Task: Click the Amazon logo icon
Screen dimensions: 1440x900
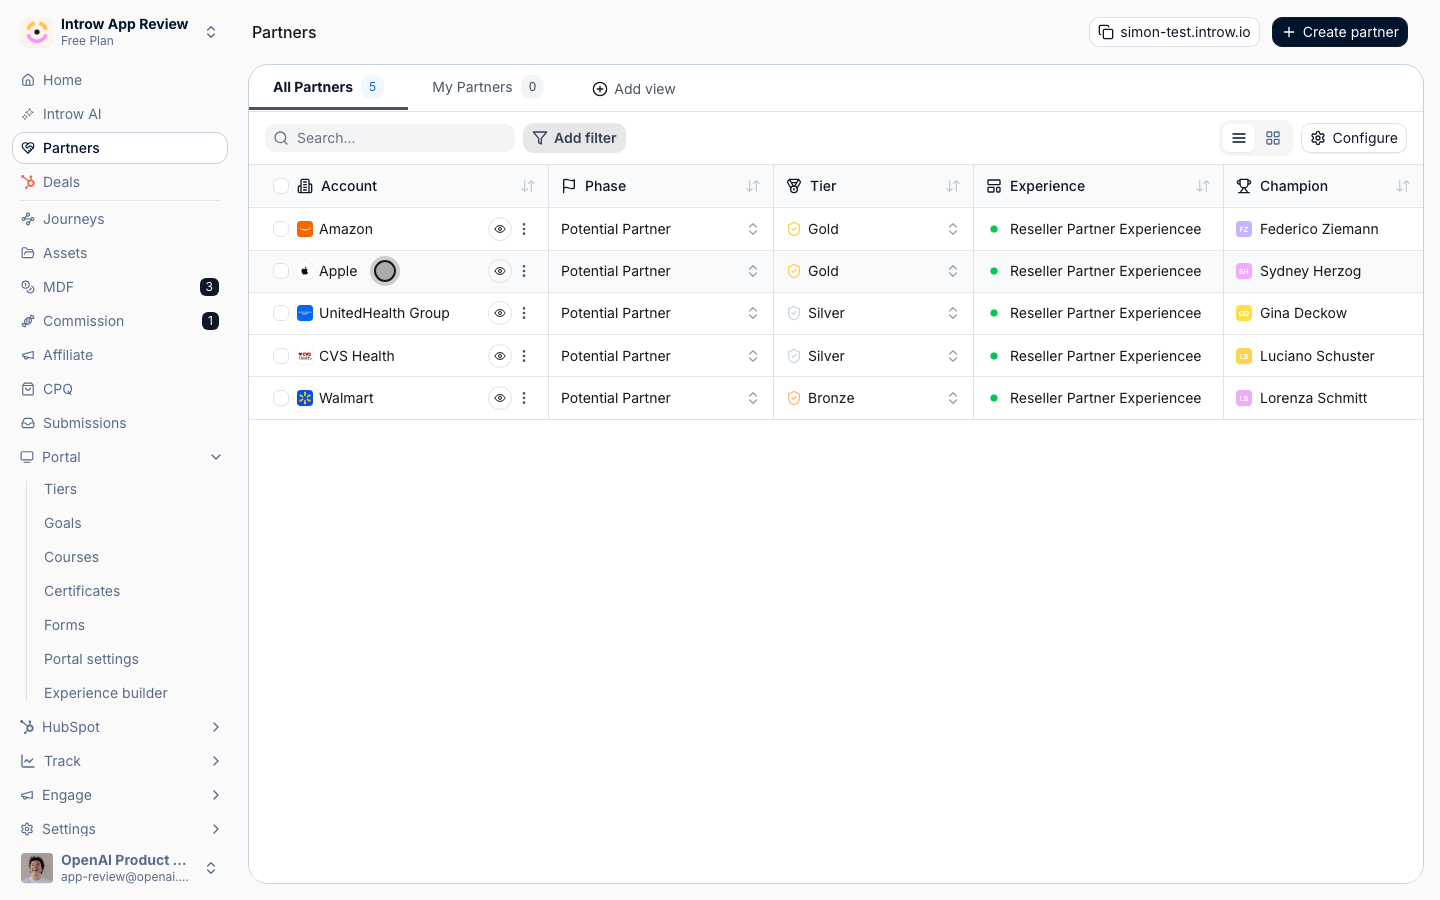Action: click(305, 229)
